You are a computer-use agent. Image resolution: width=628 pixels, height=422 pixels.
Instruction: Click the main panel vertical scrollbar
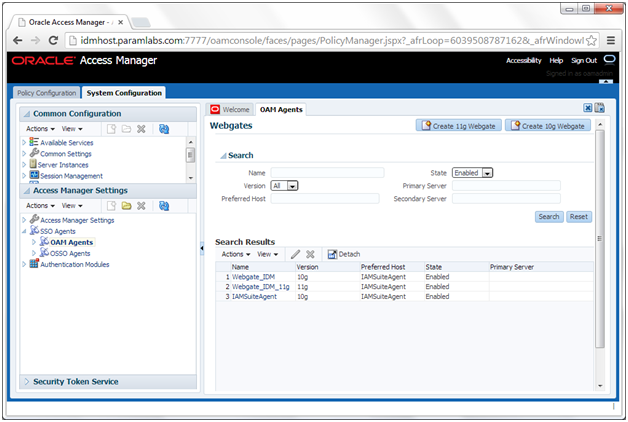tap(600, 238)
